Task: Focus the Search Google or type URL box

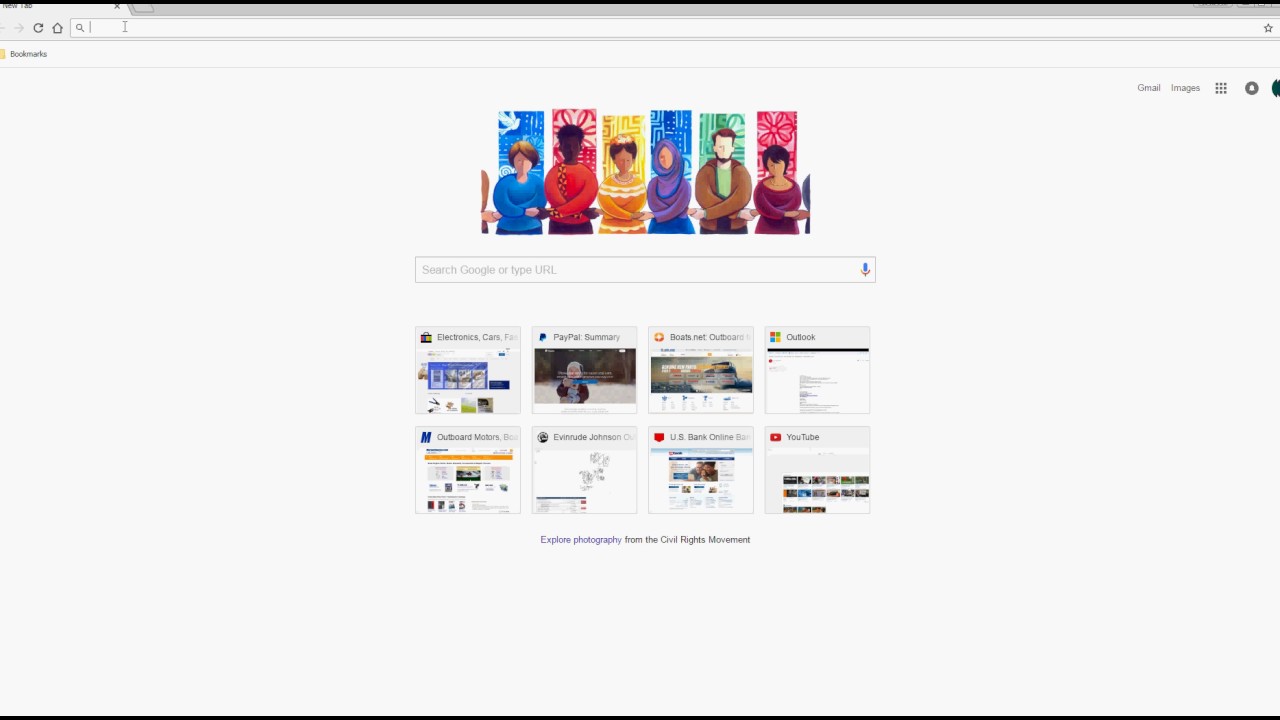Action: (x=645, y=270)
